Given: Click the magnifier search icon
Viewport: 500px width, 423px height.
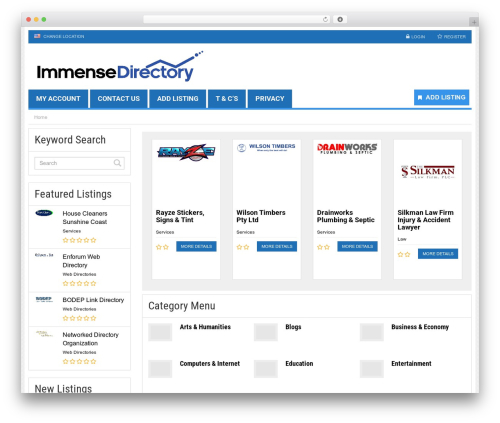Looking at the screenshot, I should (117, 163).
